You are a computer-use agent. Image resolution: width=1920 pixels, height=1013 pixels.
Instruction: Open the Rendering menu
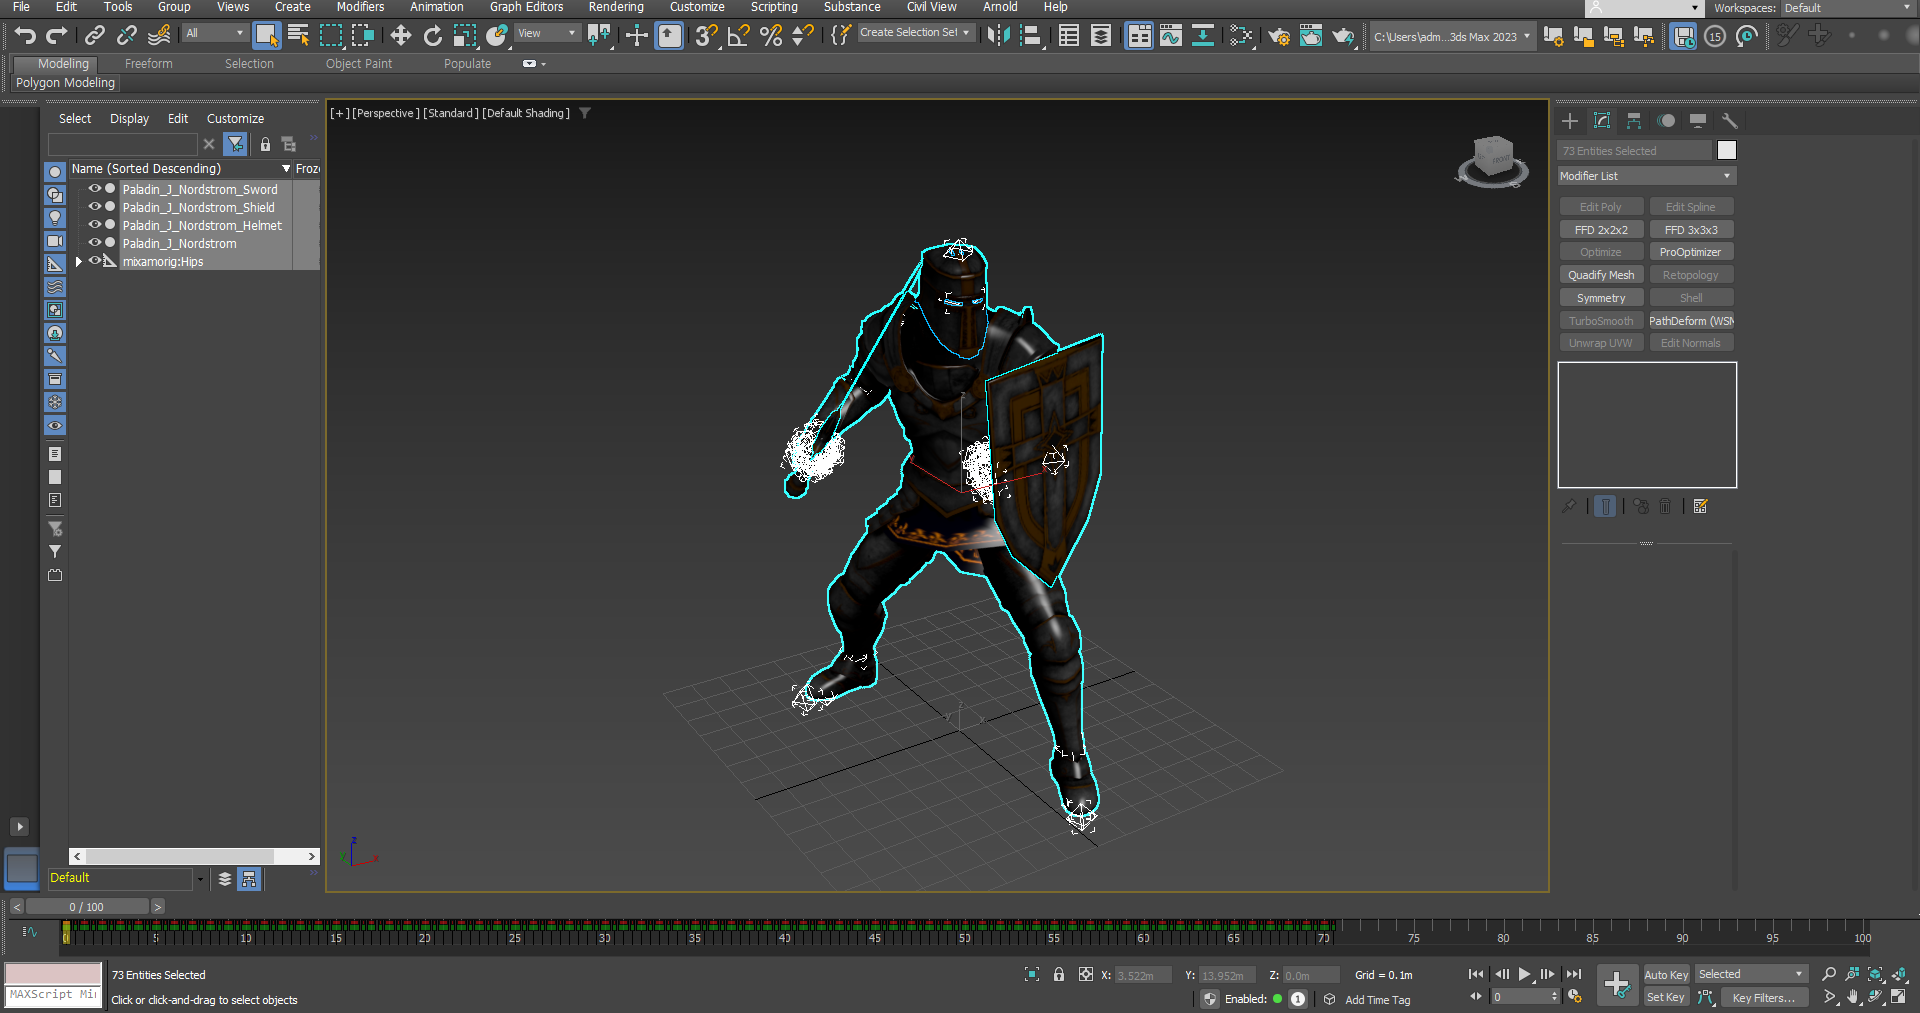tap(615, 7)
